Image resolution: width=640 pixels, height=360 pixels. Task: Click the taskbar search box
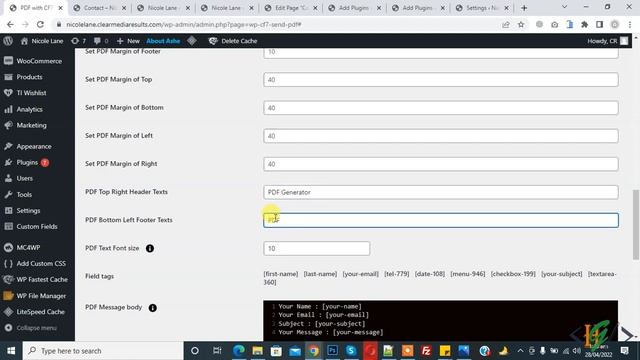[102, 351]
